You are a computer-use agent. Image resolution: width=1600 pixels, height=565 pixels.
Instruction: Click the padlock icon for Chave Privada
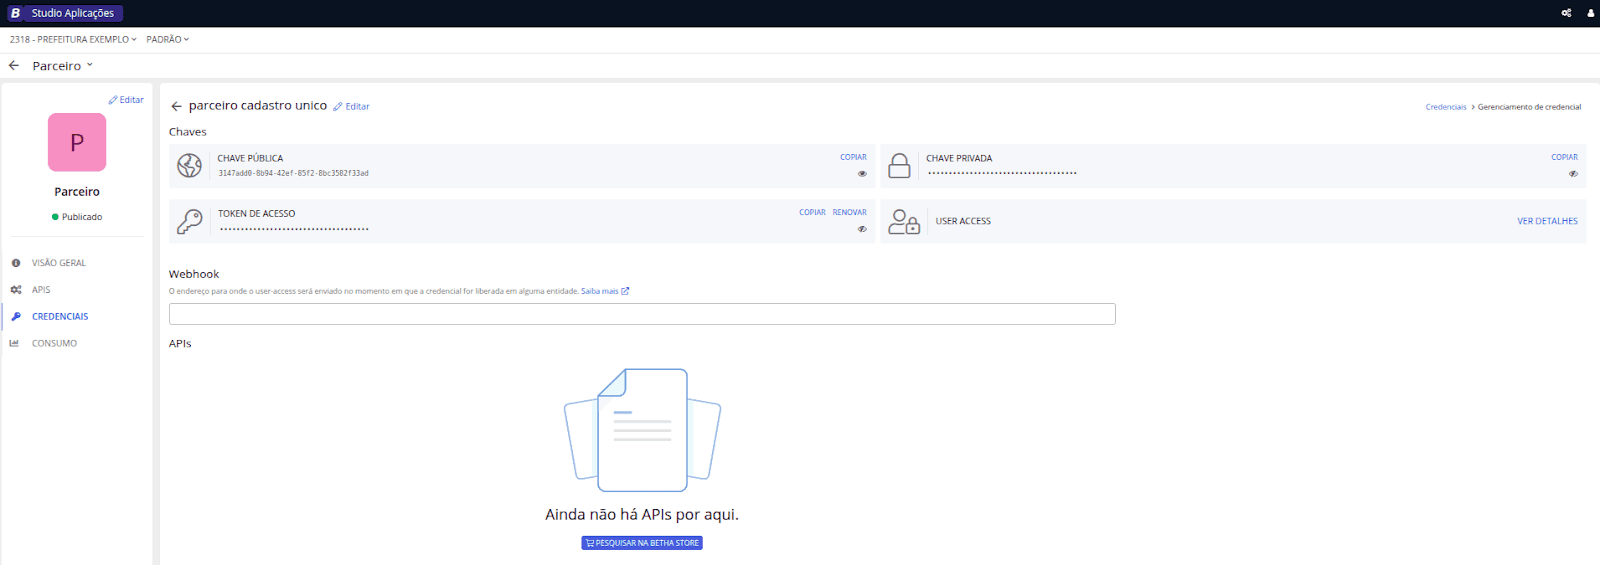coord(899,166)
